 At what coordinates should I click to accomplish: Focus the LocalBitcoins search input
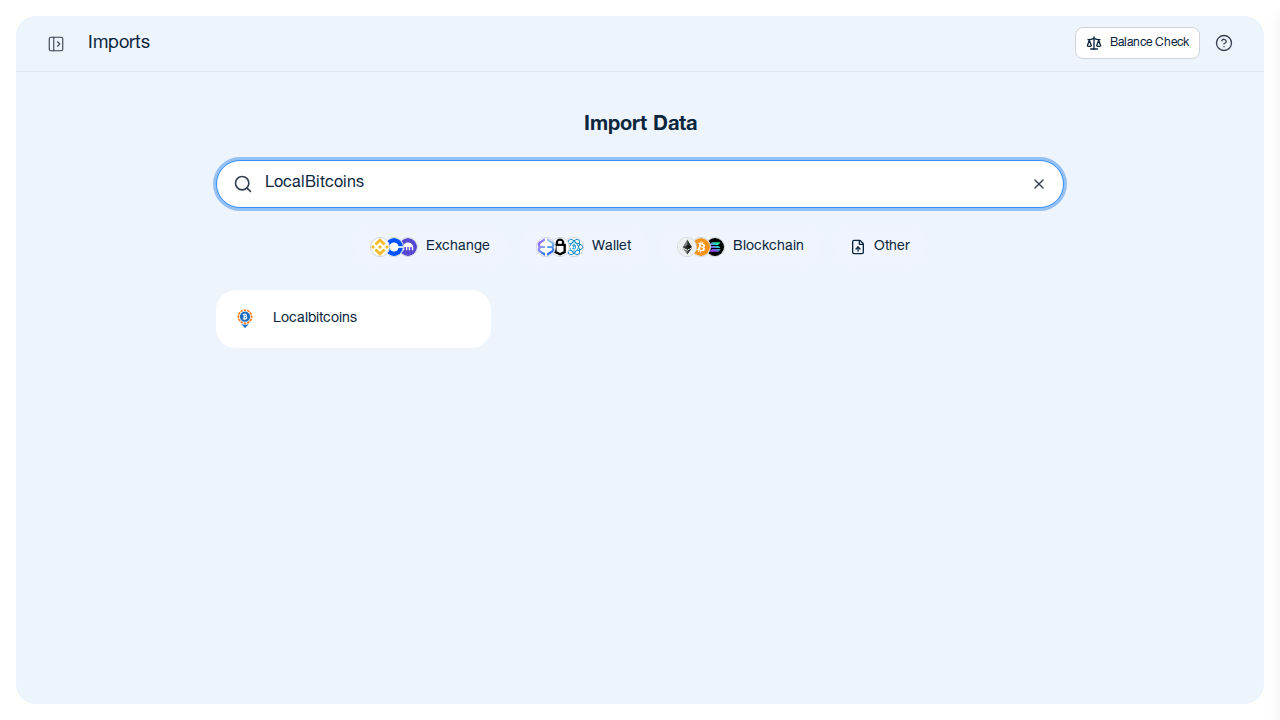[640, 183]
